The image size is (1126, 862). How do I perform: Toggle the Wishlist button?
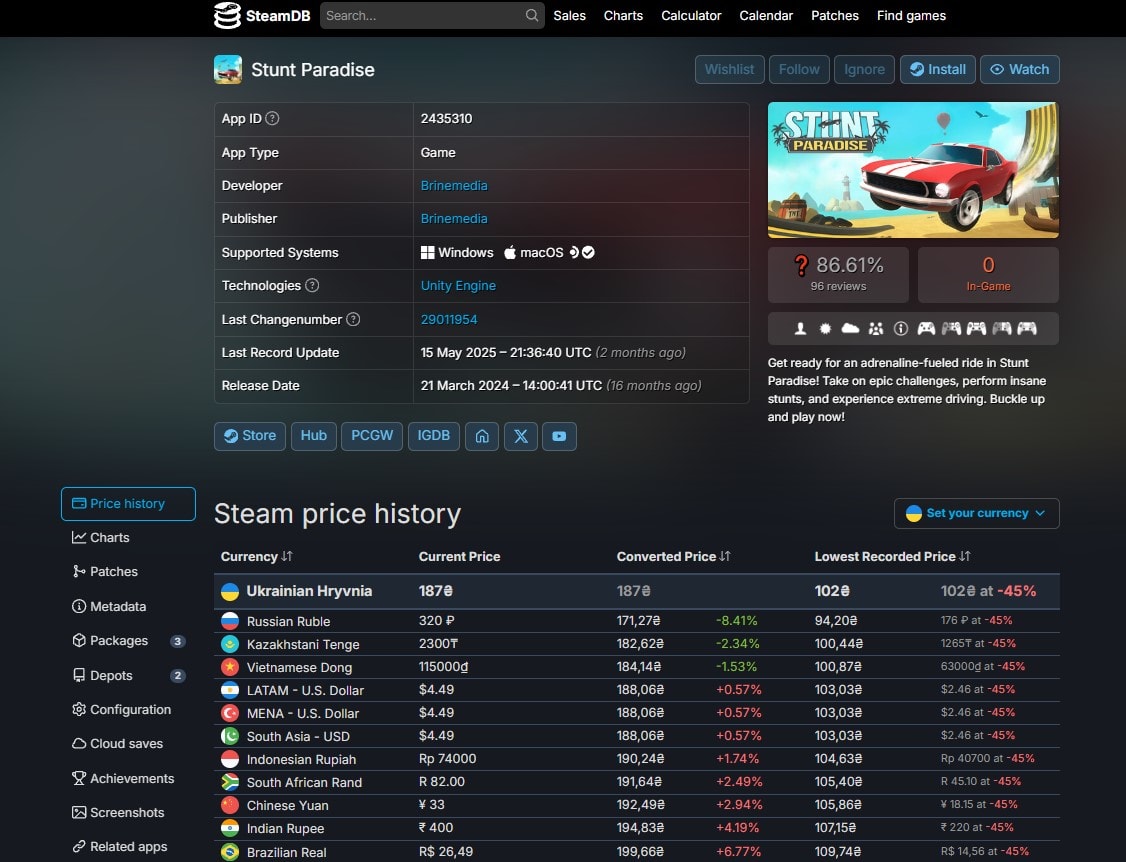coord(729,70)
